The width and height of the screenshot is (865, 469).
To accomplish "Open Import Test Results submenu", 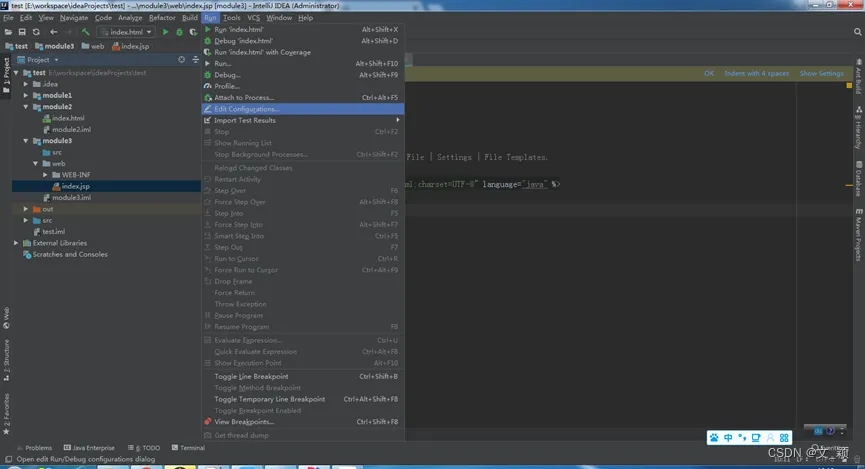I will (x=303, y=120).
